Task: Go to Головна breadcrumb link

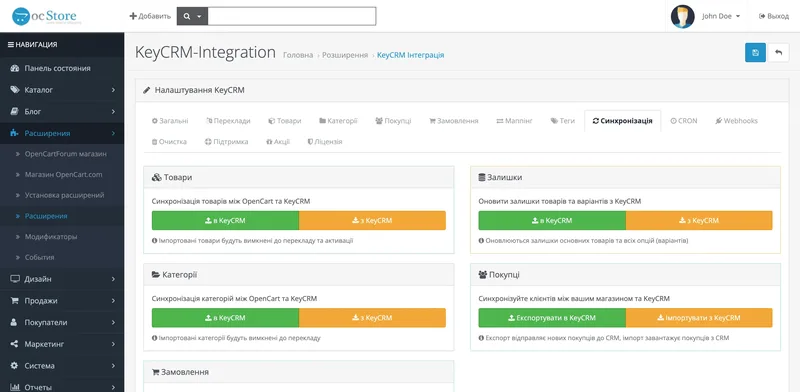Action: [298, 55]
